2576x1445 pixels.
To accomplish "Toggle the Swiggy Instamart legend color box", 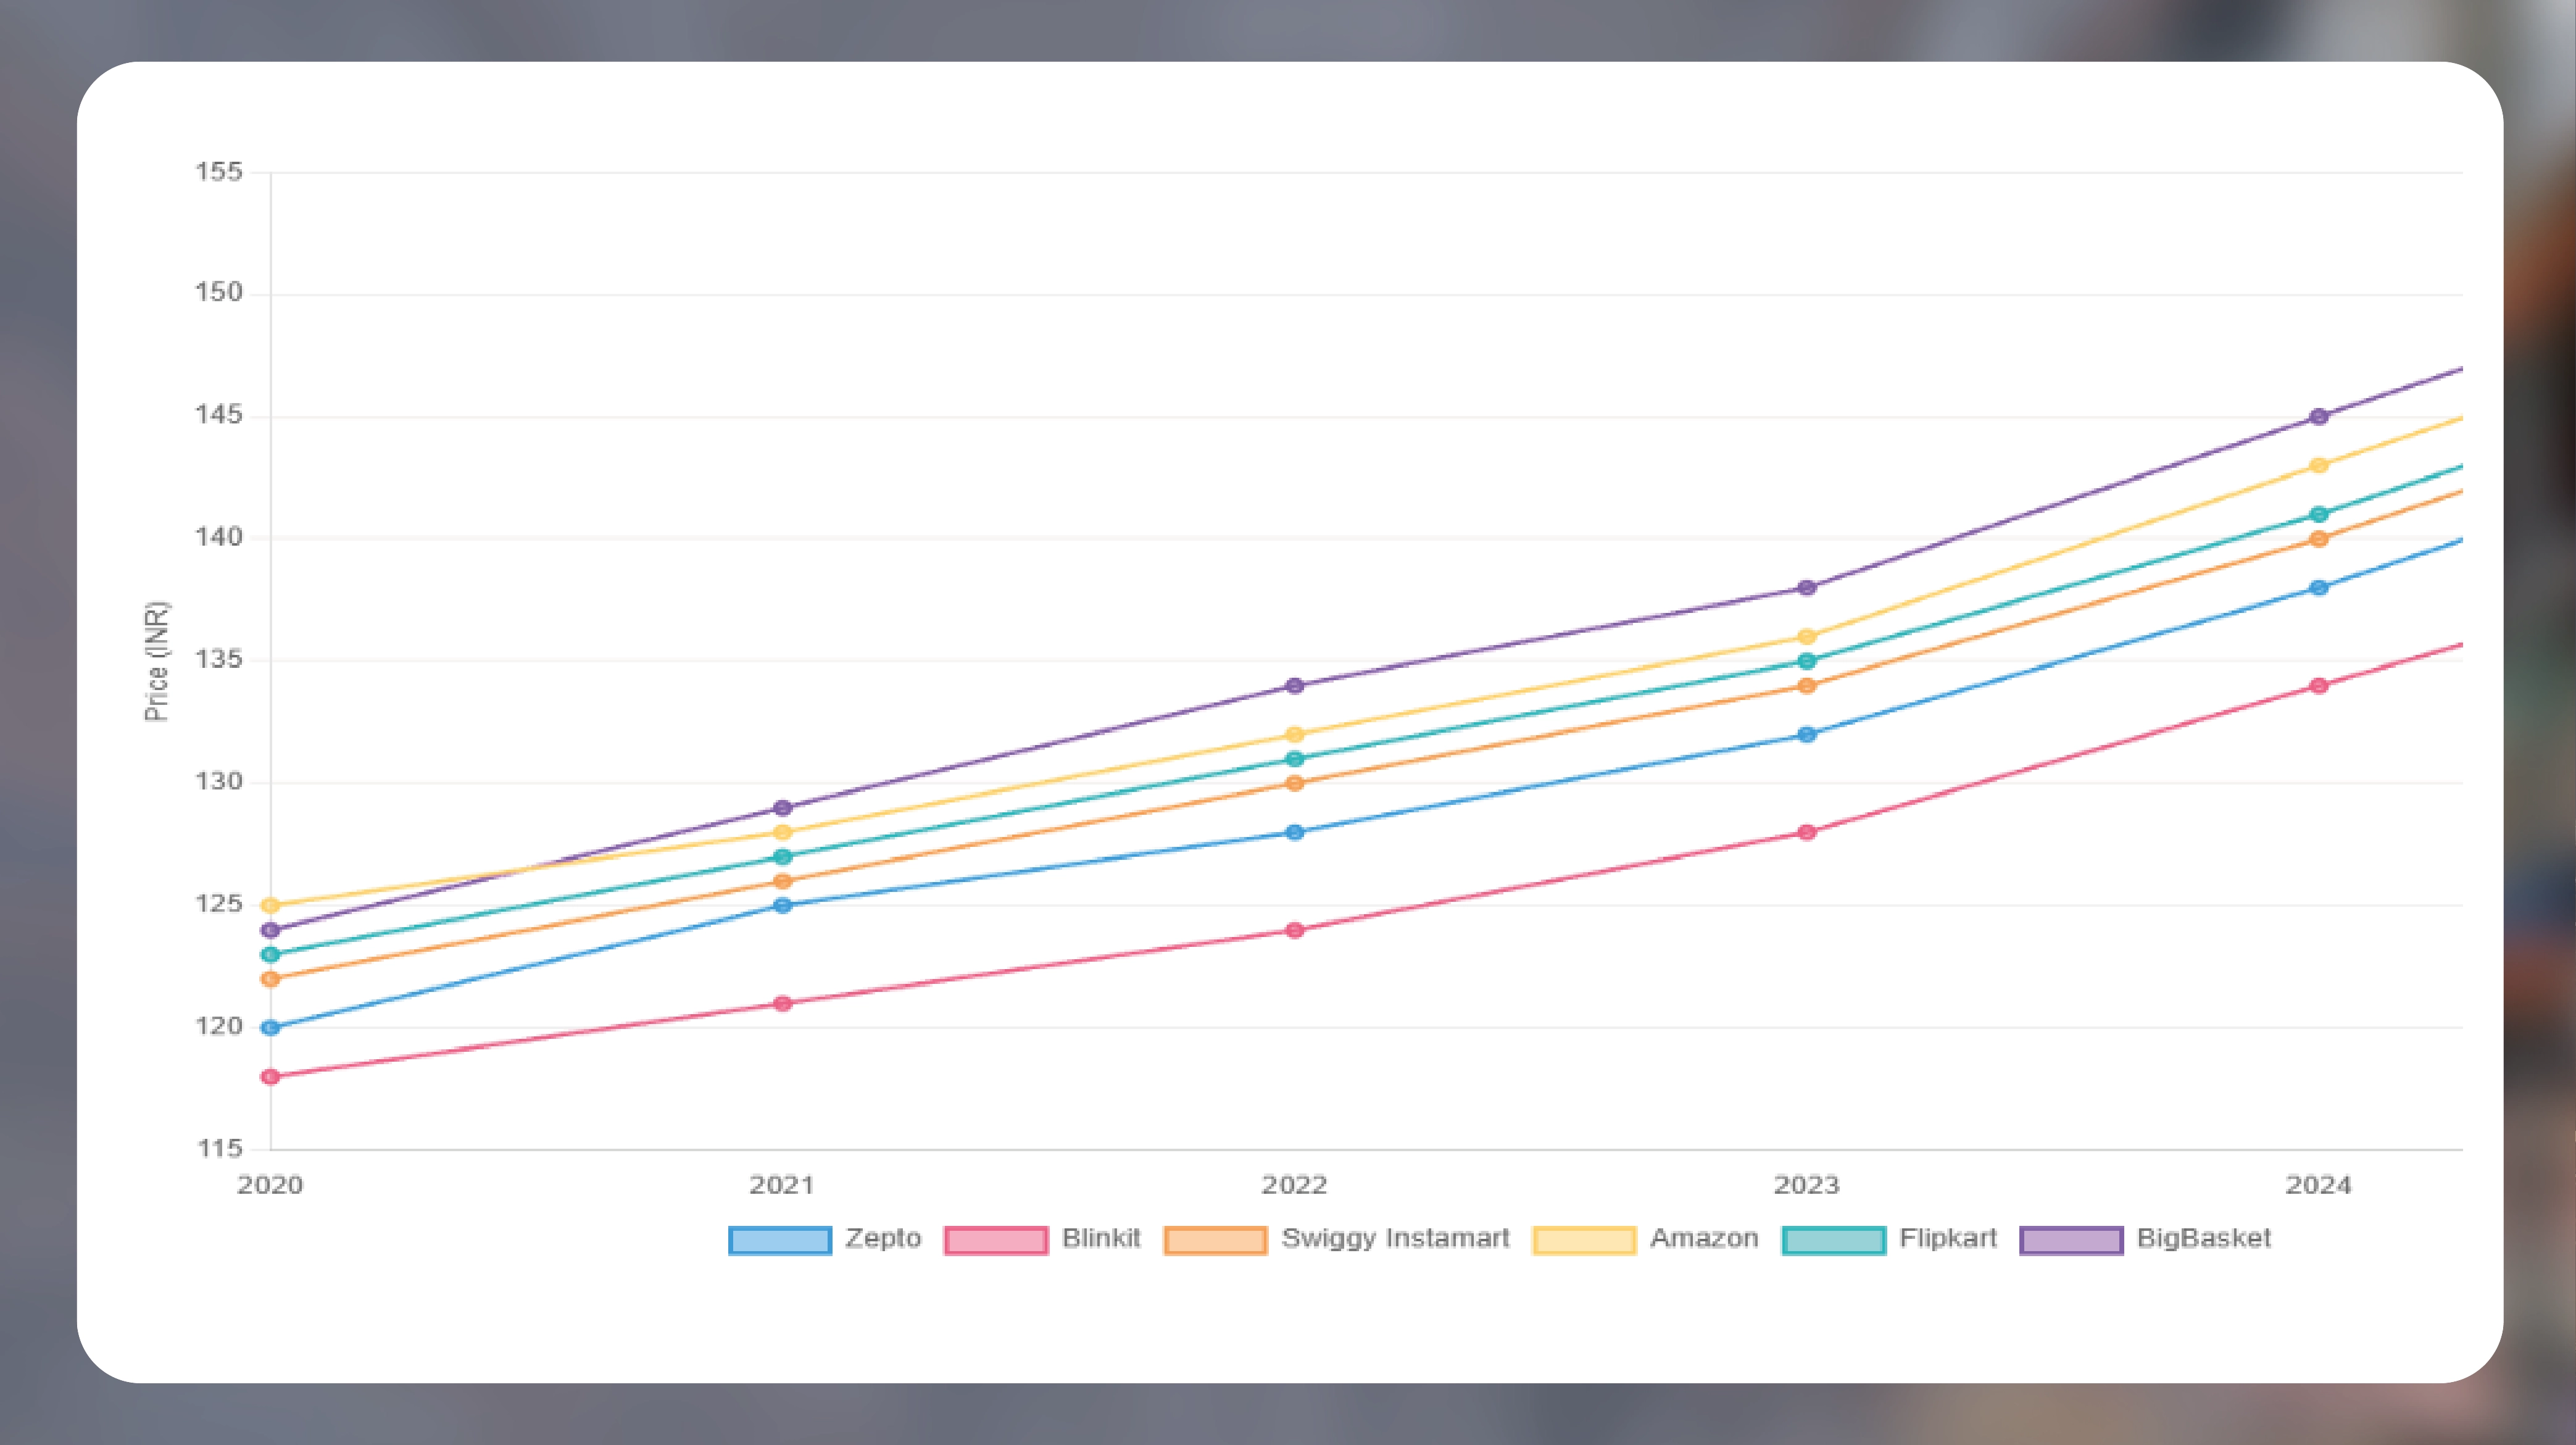I will point(1215,1240).
